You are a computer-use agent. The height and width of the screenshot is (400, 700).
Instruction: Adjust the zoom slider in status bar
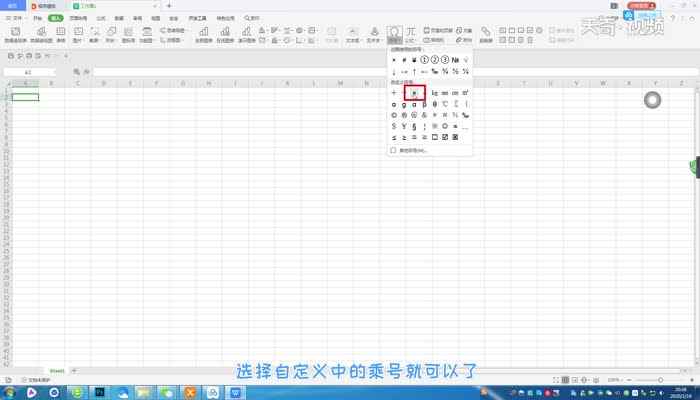coord(660,380)
